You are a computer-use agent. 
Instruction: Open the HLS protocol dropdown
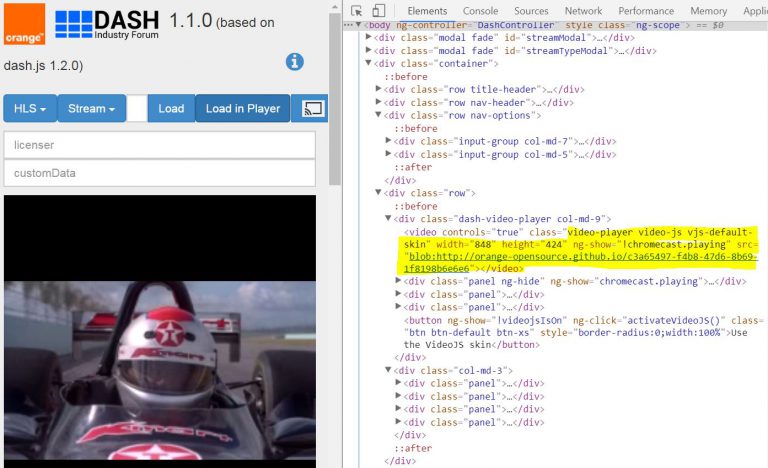point(30,109)
